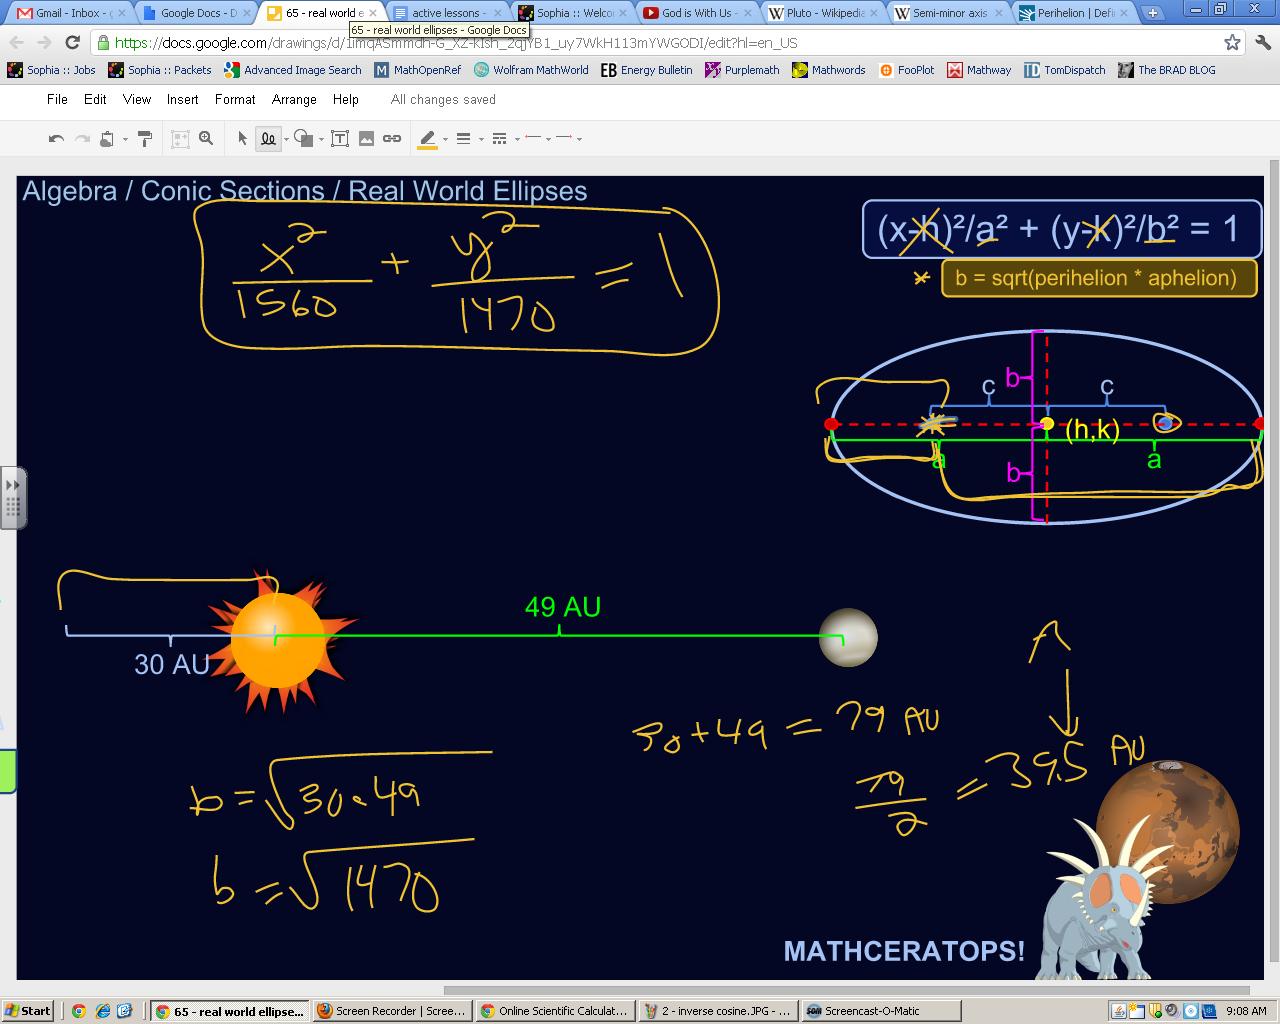This screenshot has width=1280, height=1024.
Task: Click the Purplemath bookmark link
Action: click(742, 70)
